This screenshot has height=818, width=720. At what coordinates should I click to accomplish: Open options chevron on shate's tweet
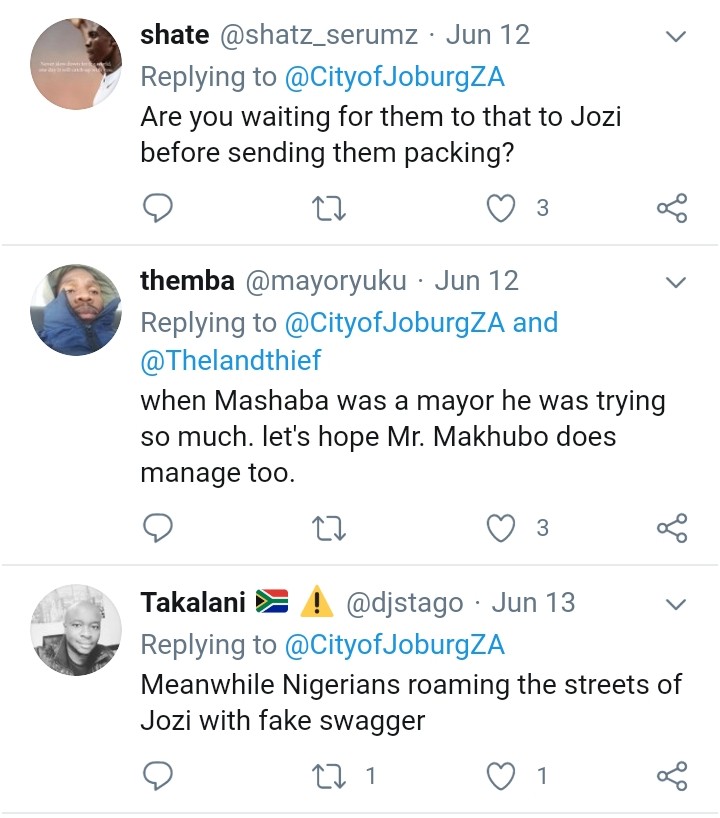(676, 38)
